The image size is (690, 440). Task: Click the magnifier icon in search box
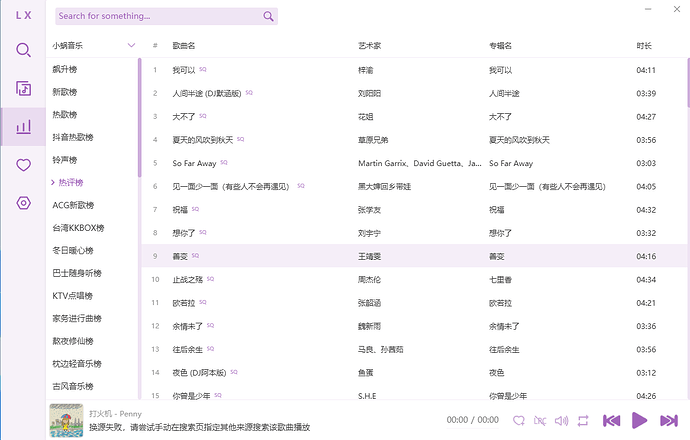pyautogui.click(x=268, y=16)
